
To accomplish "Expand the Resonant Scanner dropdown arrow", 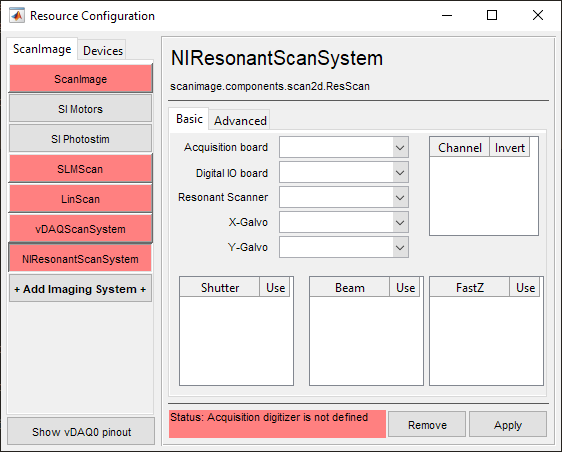I will click(x=400, y=197).
